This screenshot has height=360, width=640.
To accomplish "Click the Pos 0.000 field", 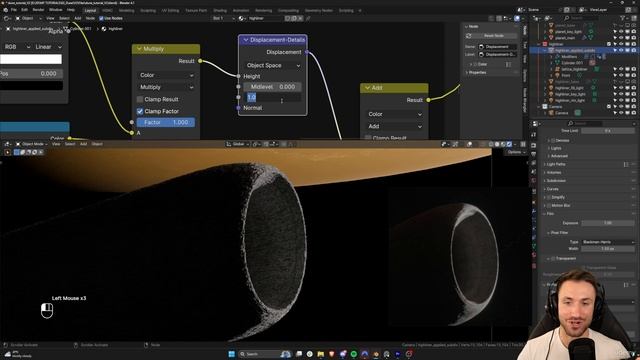I will (x=31, y=74).
